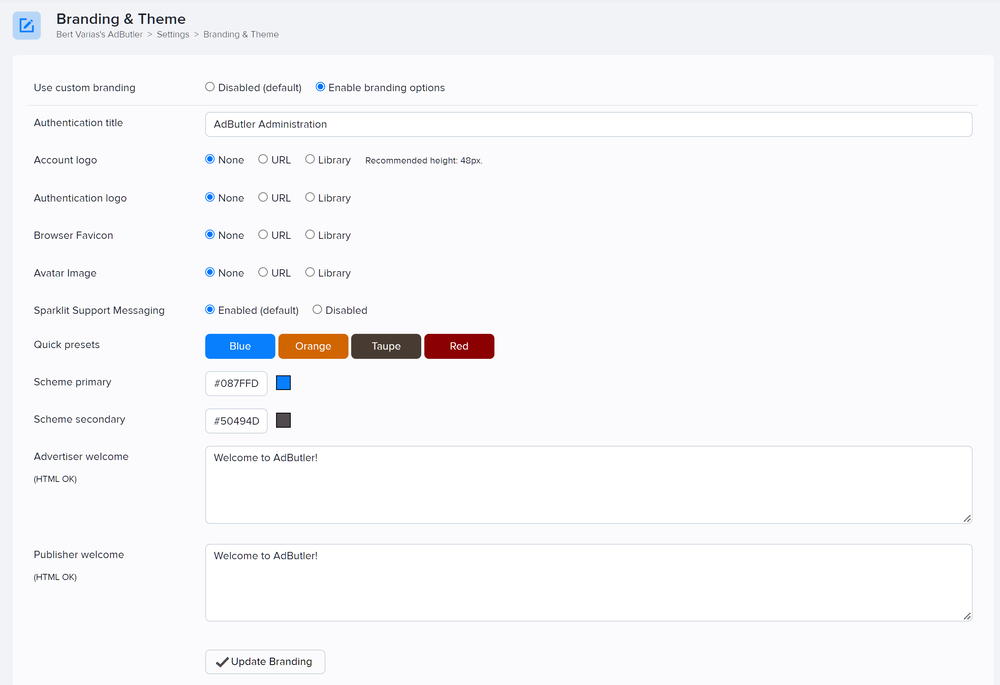Viewport: 1000px width, 685px height.
Task: Select Enabled (default) for Sparklit Support Messaging
Action: pyautogui.click(x=210, y=309)
